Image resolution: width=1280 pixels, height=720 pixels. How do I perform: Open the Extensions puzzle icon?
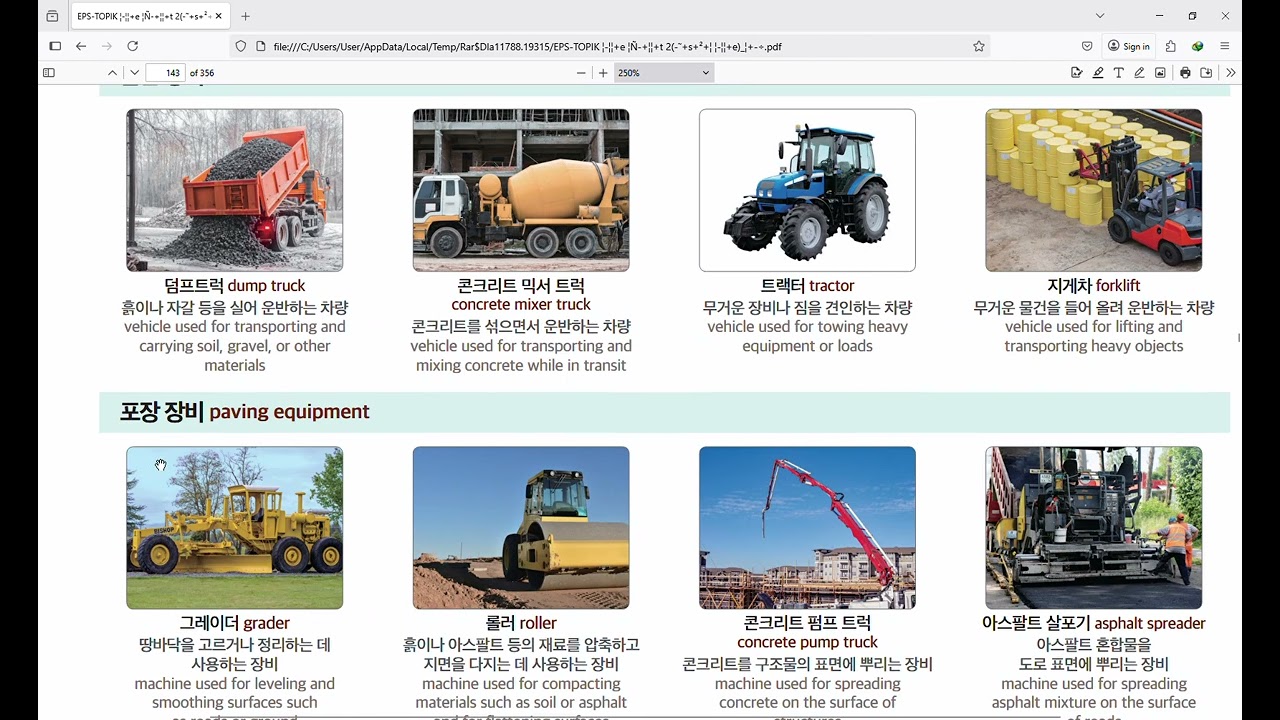pos(1171,46)
